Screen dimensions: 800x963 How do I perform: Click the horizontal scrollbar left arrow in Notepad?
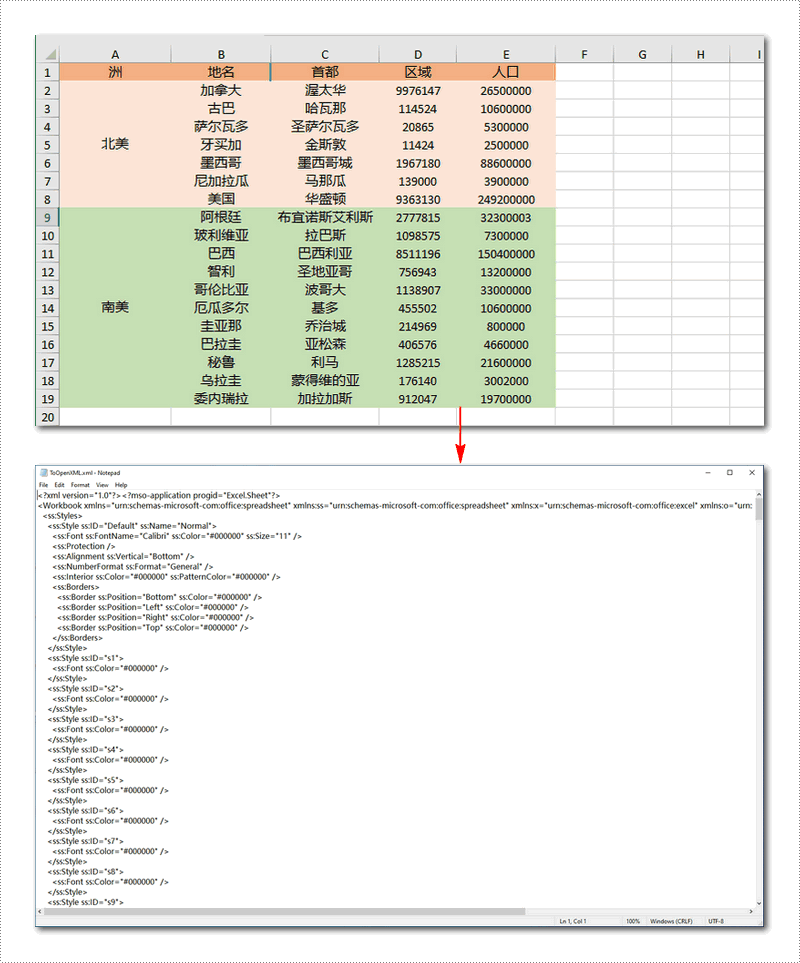[41, 911]
